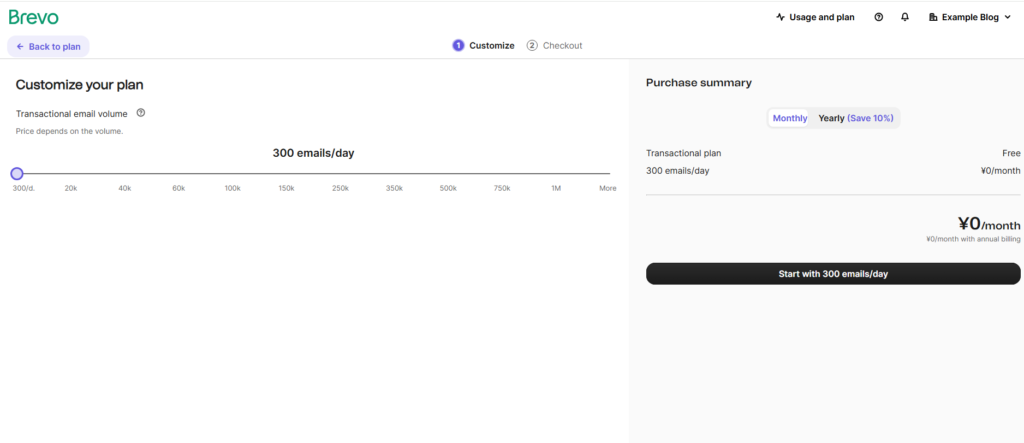Screen dimensions: 1024x443
Task: Open the help question mark icon
Action: pyautogui.click(x=878, y=17)
